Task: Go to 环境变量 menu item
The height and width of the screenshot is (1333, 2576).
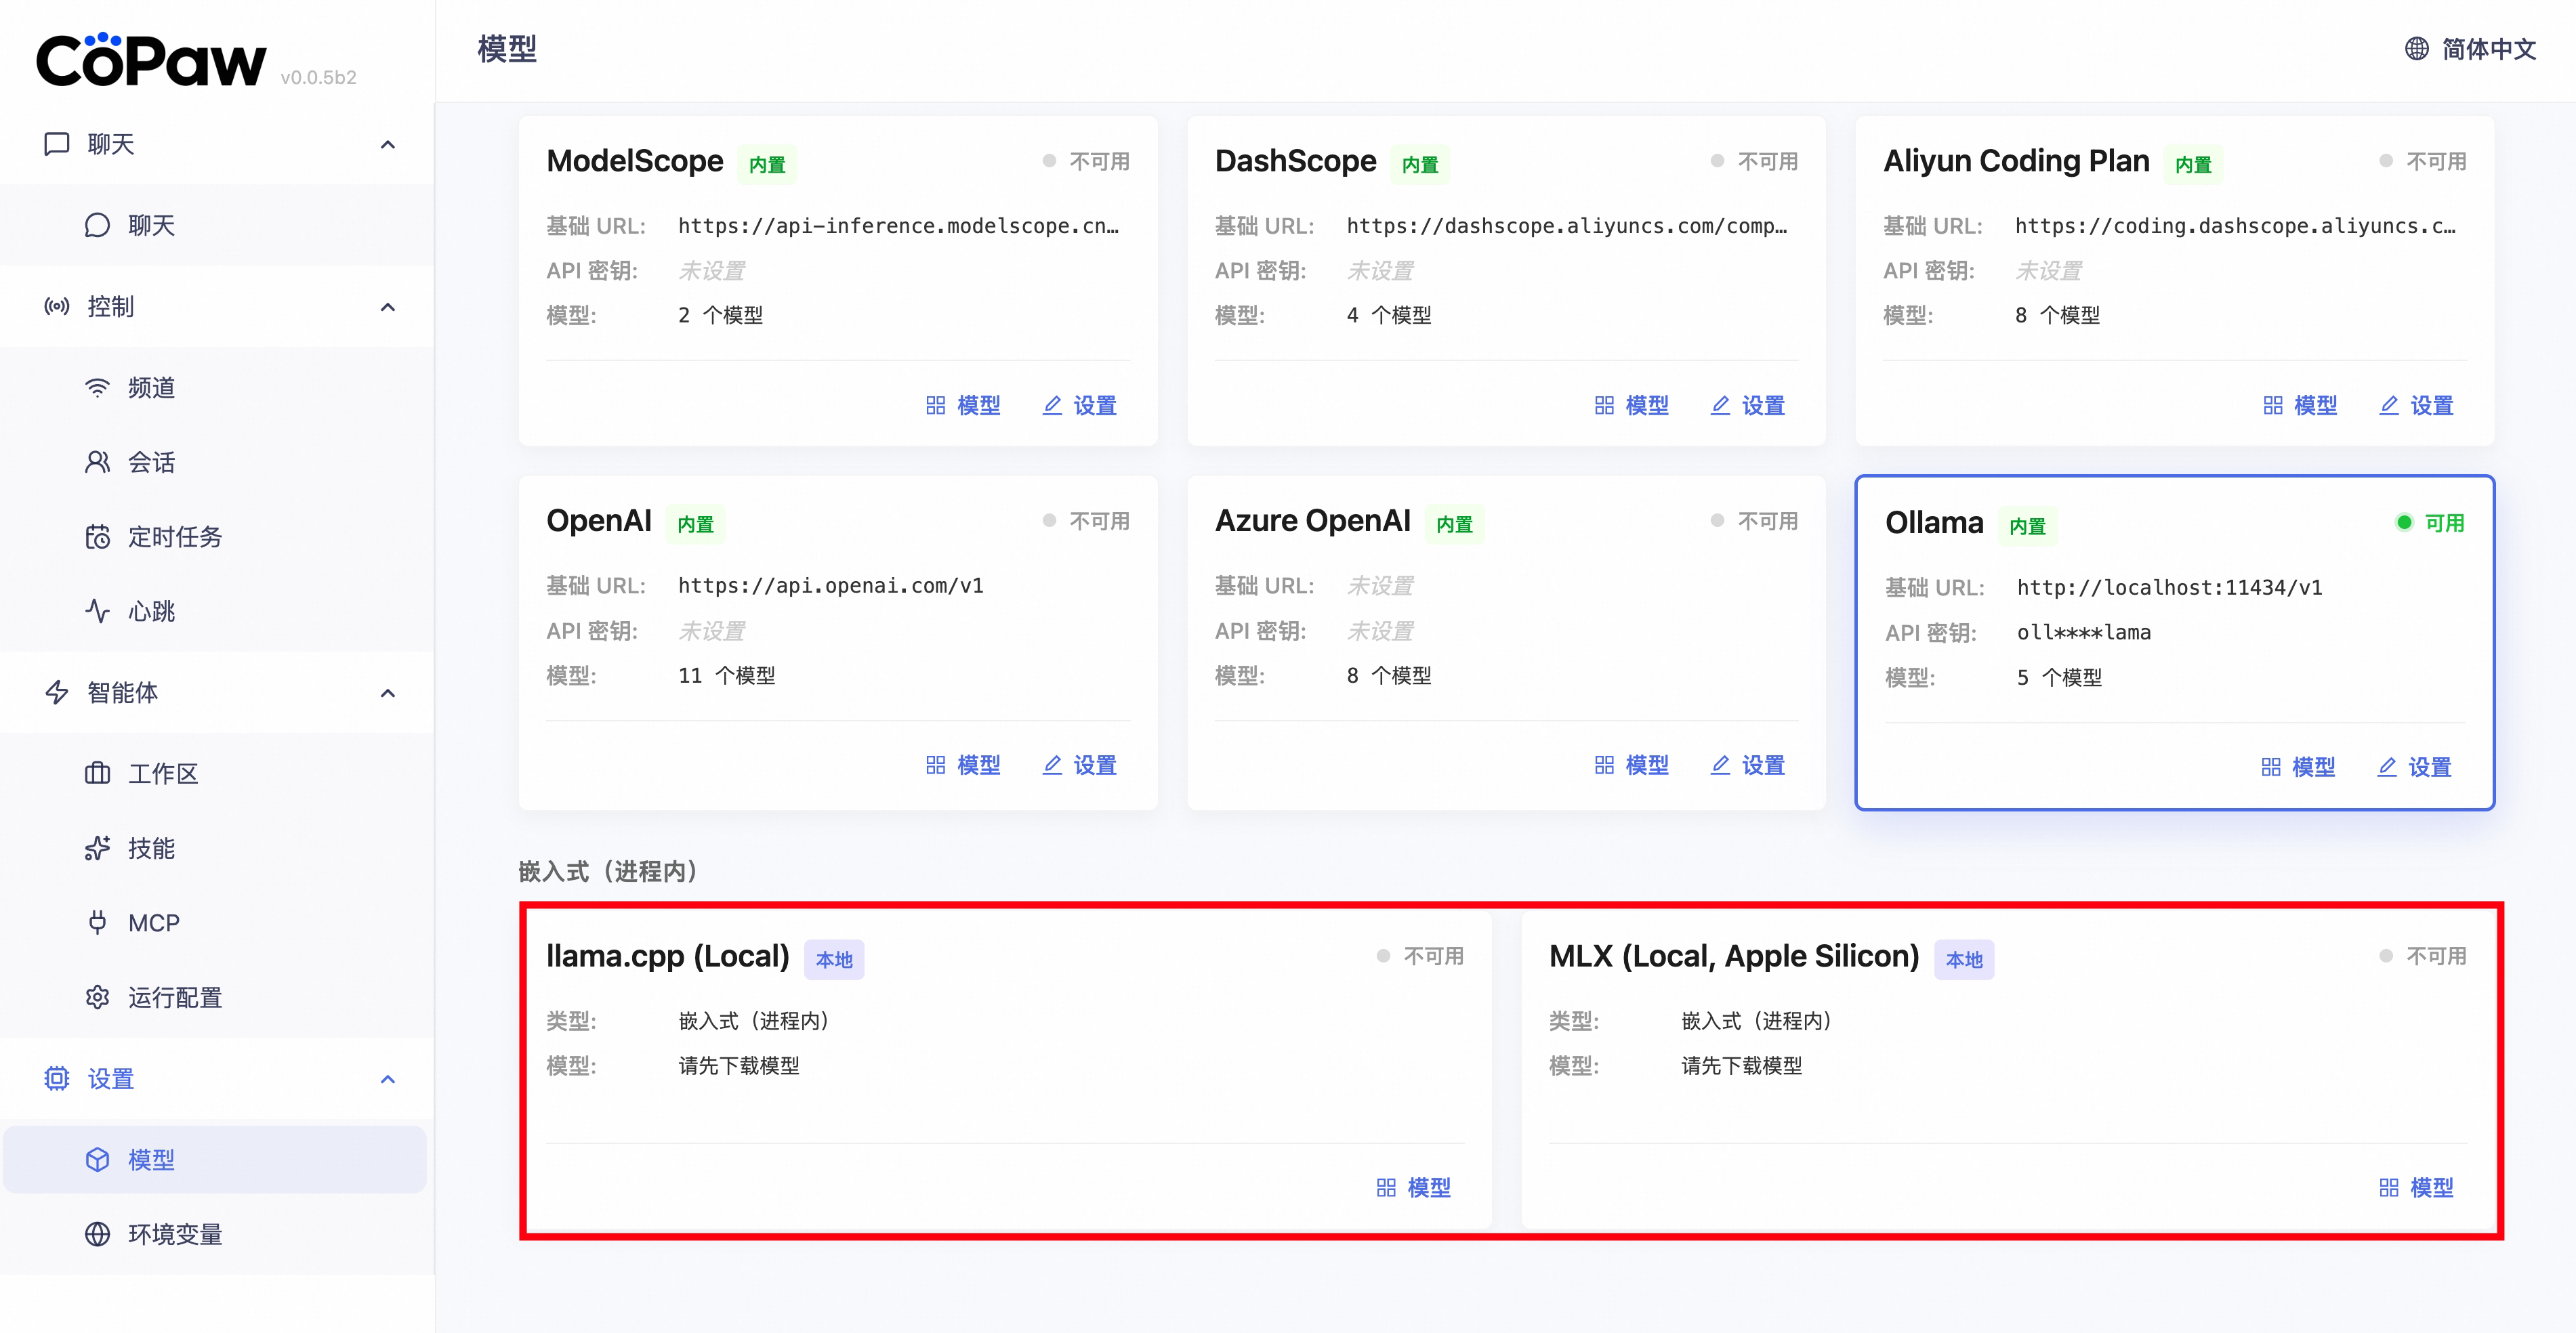Action: (x=175, y=1234)
